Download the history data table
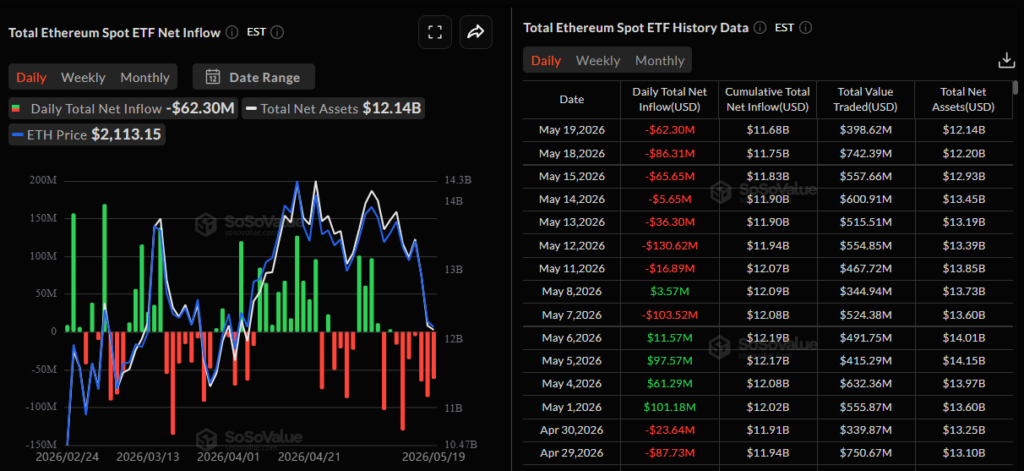Screen dimensions: 1024x471 (x=1006, y=61)
